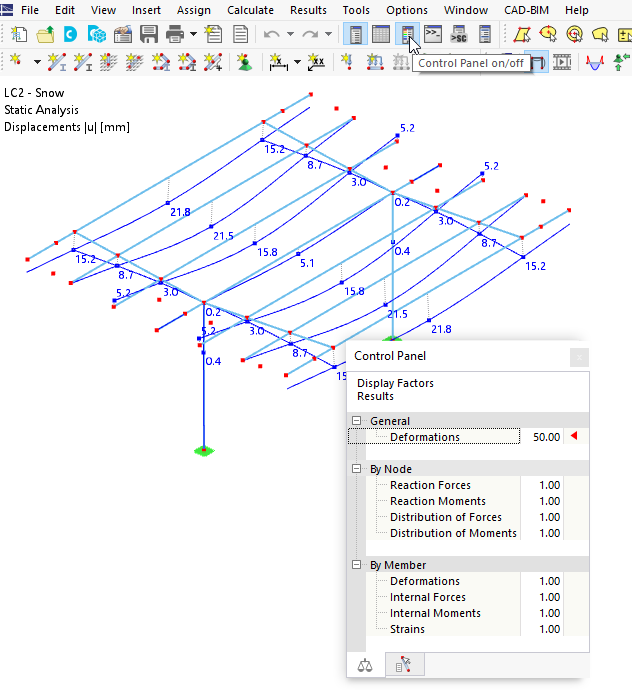Open the File menu
The image size is (632, 690).
coord(29,10)
